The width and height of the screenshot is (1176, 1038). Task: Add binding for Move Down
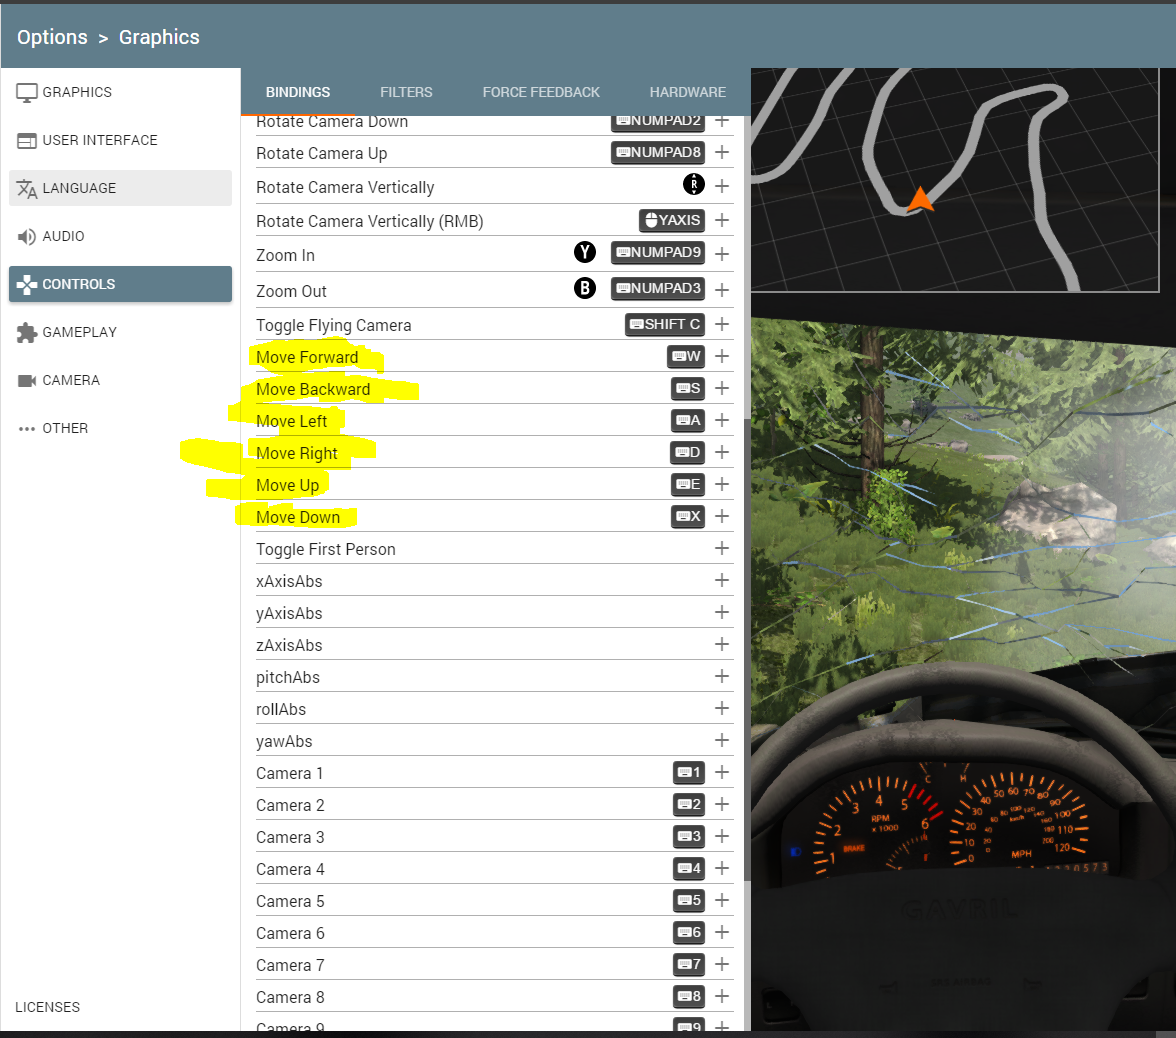(722, 516)
